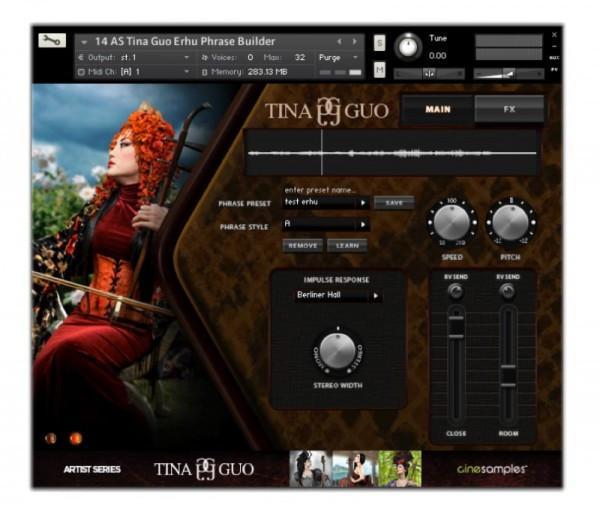Mute the instrument with M button
Viewport: 600px width, 520px height.
tap(379, 70)
